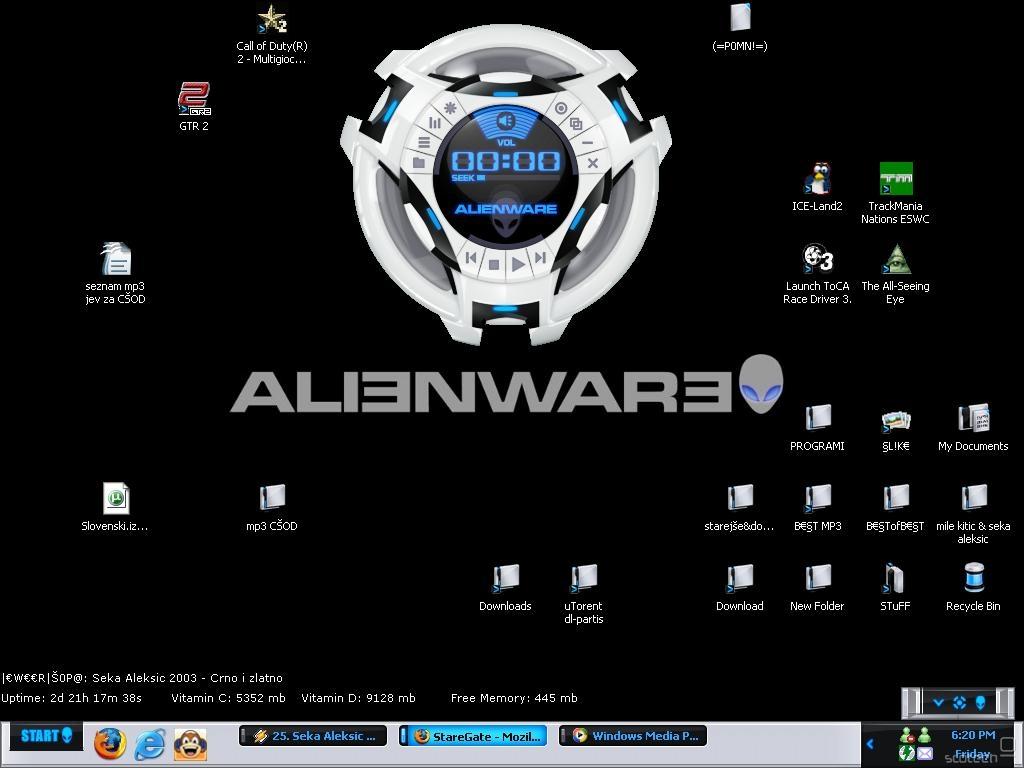Click the "Uptime: 2d 21h 17m 38s" text
Image resolution: width=1024 pixels, height=770 pixels.
click(71, 698)
